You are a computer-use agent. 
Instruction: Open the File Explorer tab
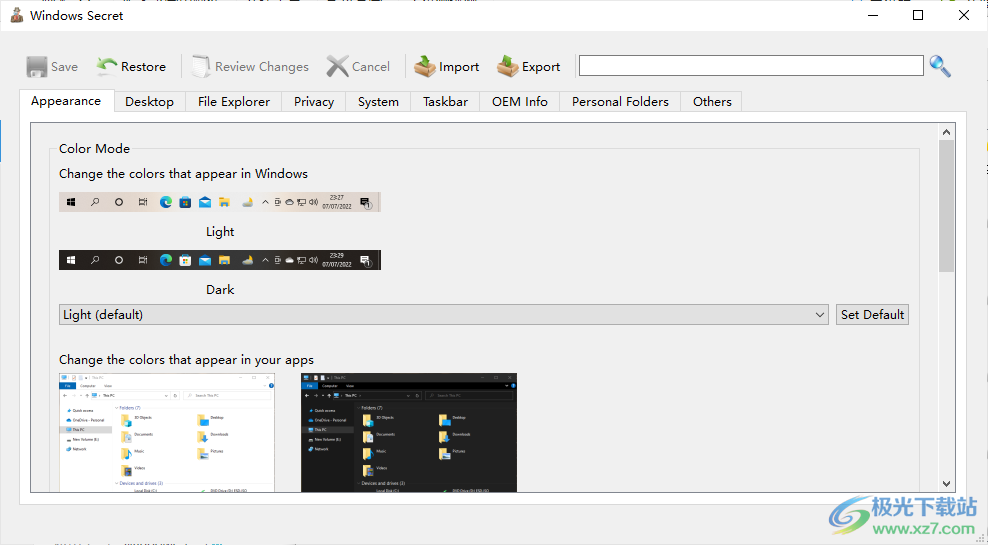point(233,102)
